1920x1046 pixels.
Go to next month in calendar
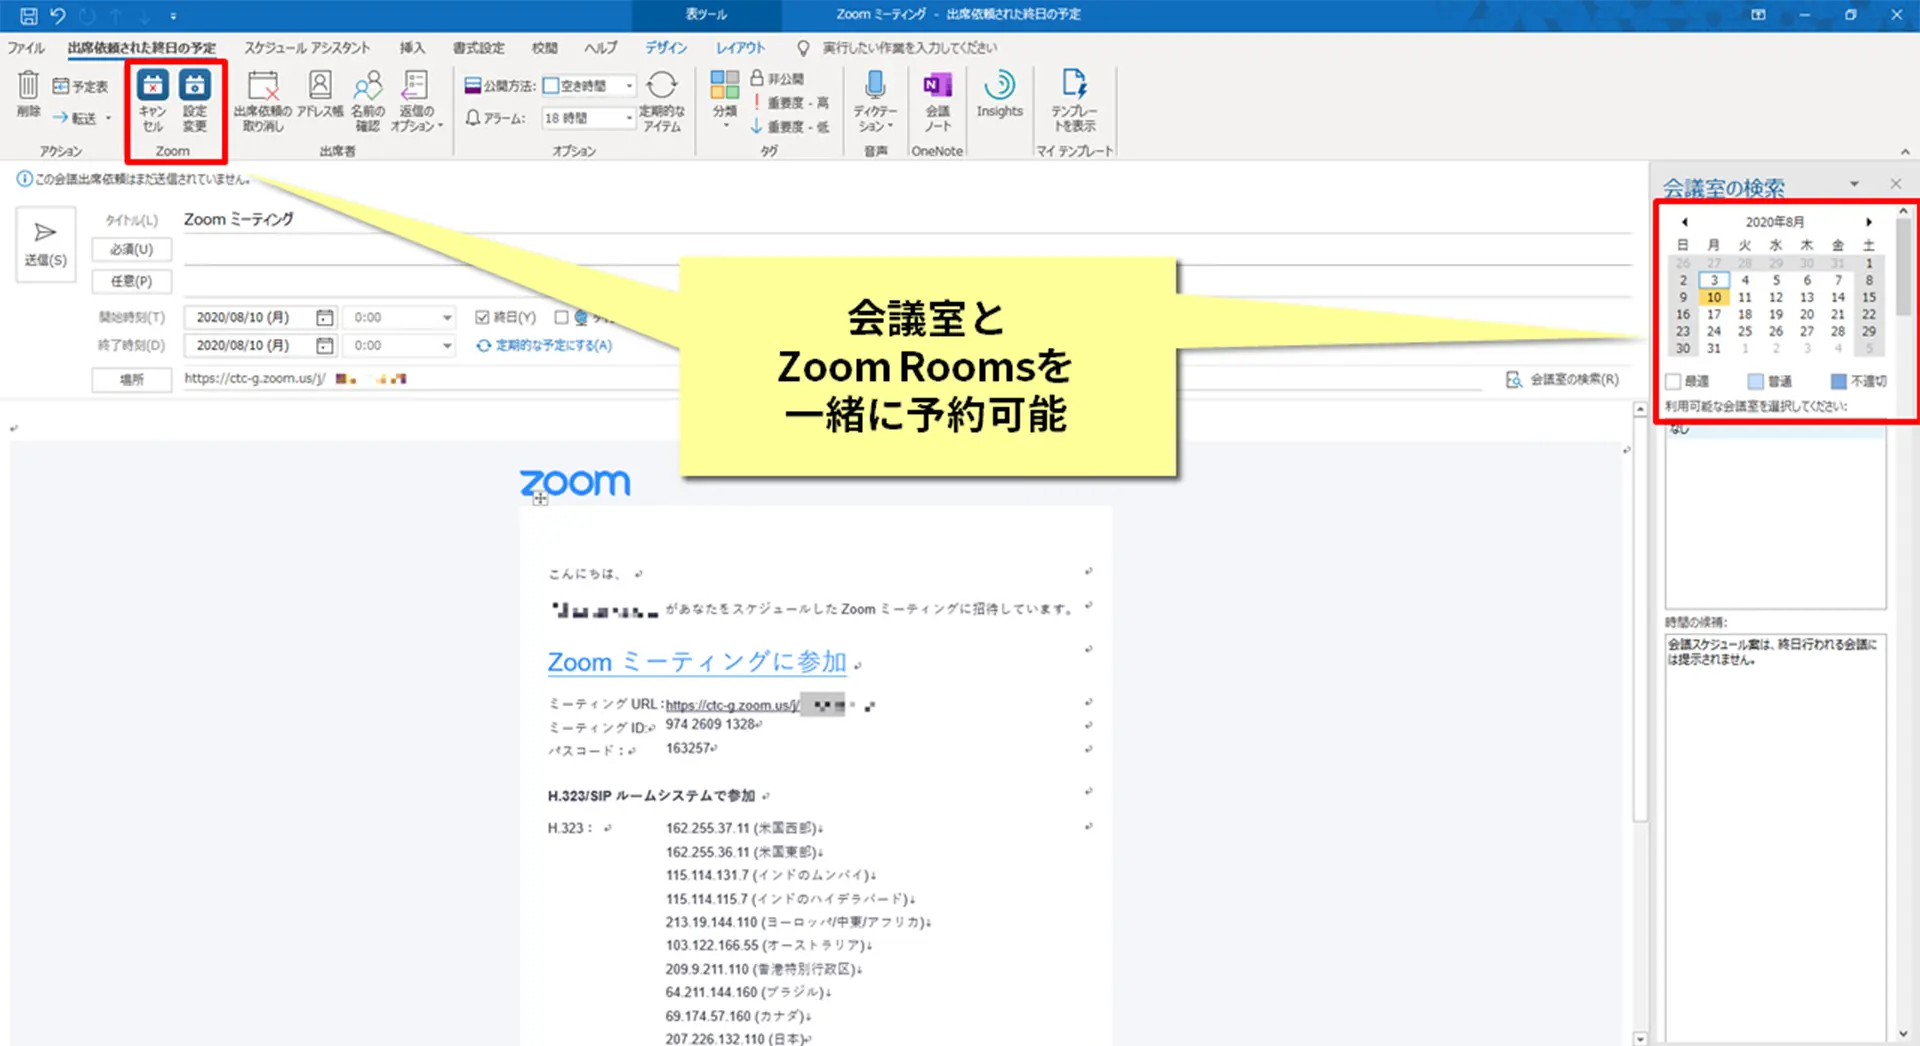pos(1868,222)
